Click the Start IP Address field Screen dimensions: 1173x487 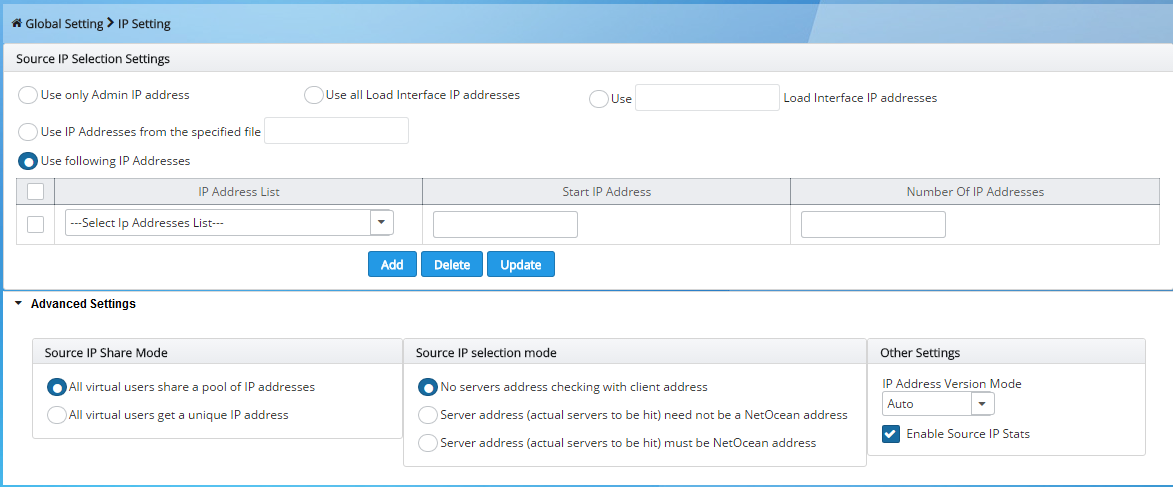(505, 224)
